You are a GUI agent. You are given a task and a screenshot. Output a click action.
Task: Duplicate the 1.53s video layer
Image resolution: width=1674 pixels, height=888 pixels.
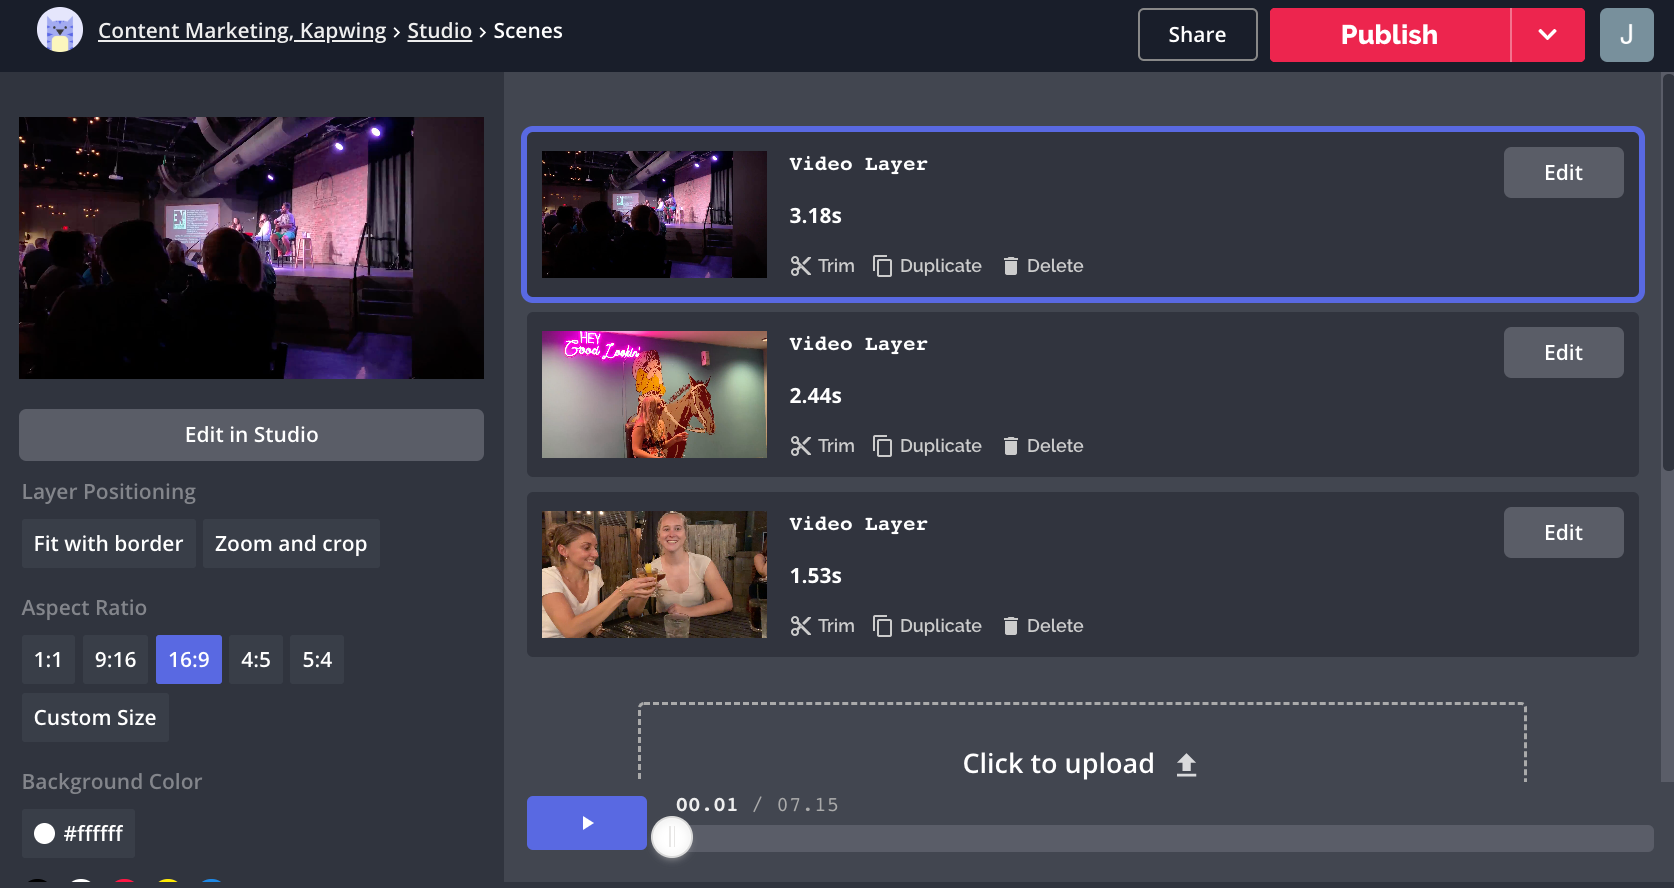927,626
